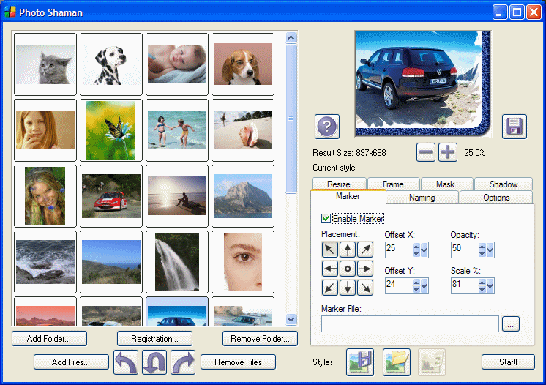Select the beagle dog thumbnail
Viewport: 546px width, 385px height.
coord(243,64)
